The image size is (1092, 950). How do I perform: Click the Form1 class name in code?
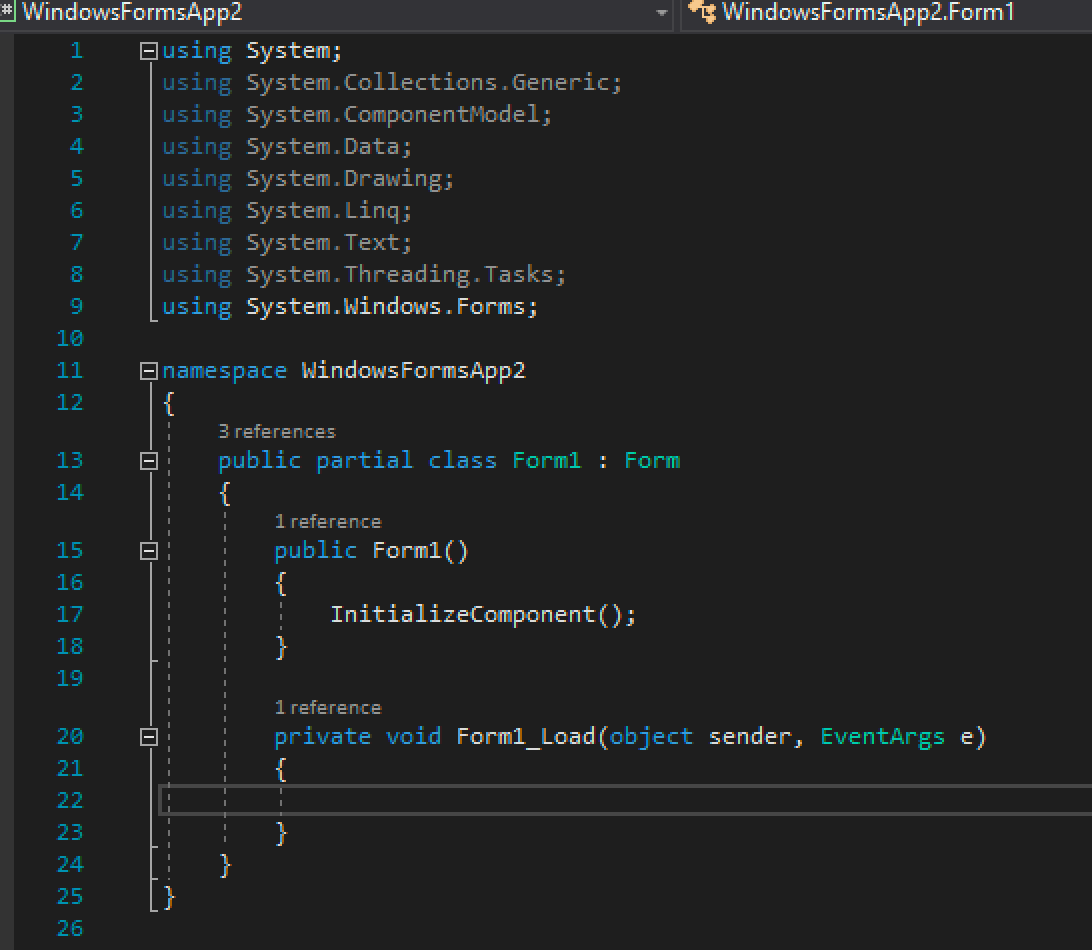pos(545,460)
